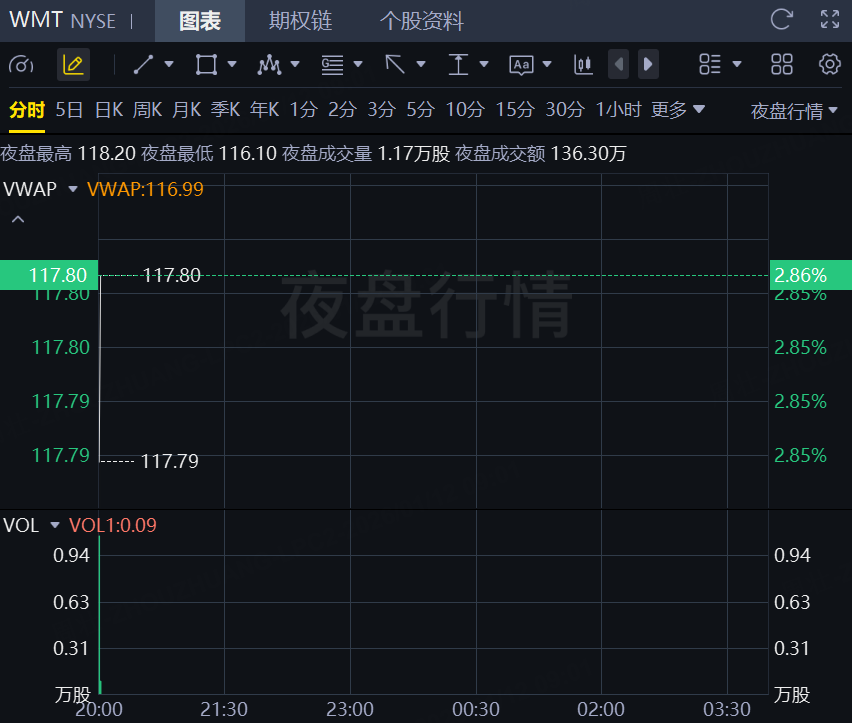
Task: Expand the arrow tool options dropdown
Action: pos(421,64)
